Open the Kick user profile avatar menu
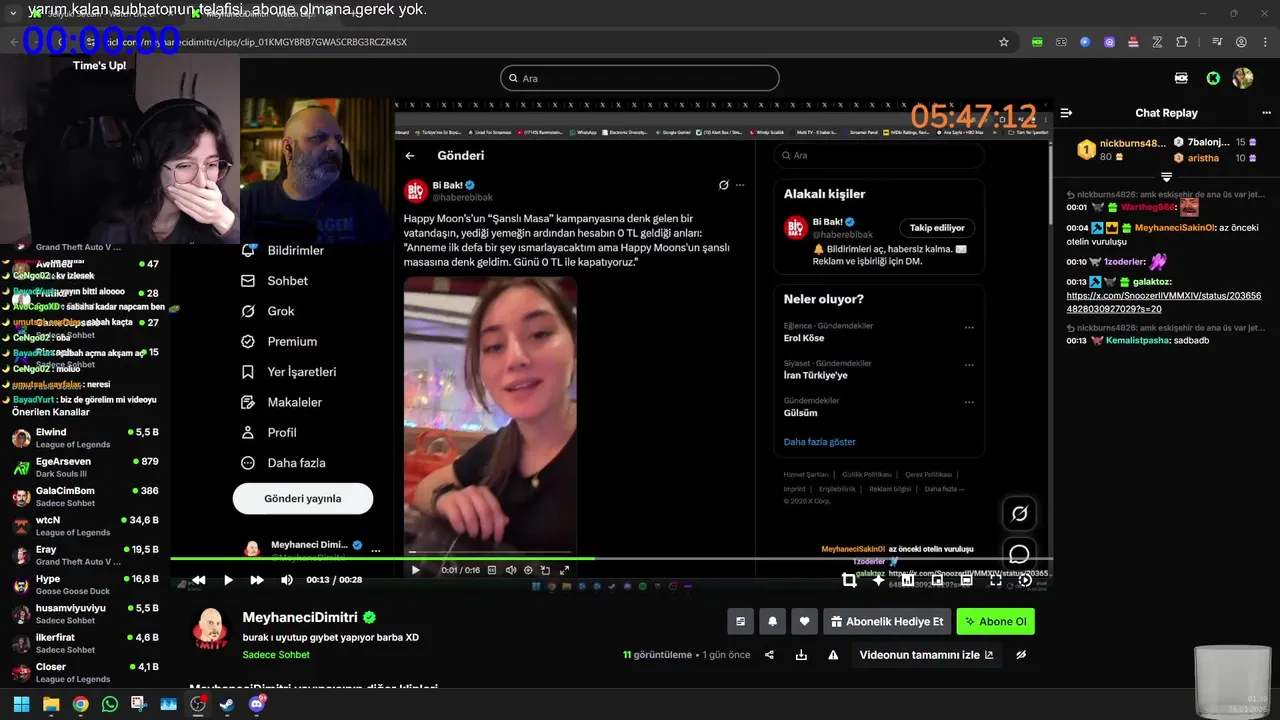The image size is (1280, 720). [x=1243, y=78]
